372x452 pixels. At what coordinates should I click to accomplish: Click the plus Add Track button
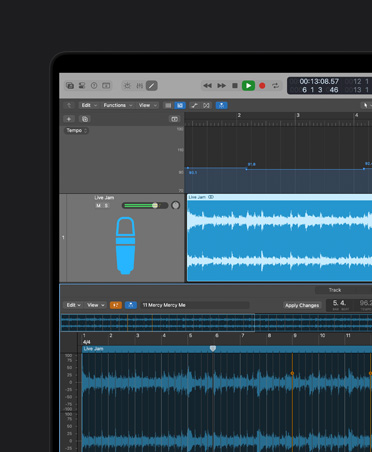pyautogui.click(x=69, y=119)
